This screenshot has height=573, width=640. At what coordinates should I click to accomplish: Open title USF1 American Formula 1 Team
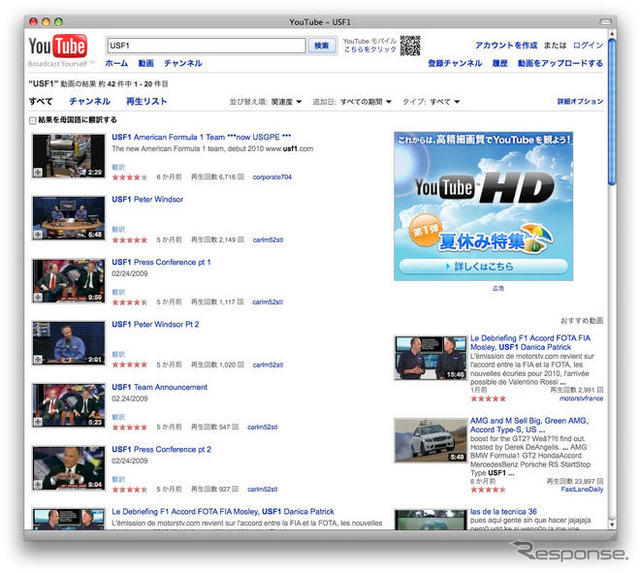(201, 137)
